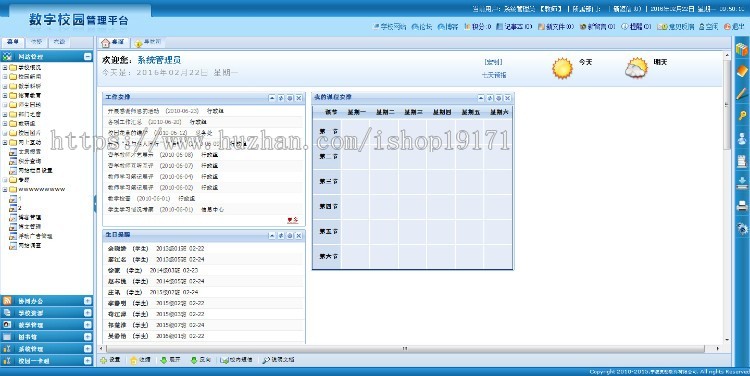Open settings icon of 工作安排 panel
Viewport: 750px width, 376px height.
click(x=290, y=98)
